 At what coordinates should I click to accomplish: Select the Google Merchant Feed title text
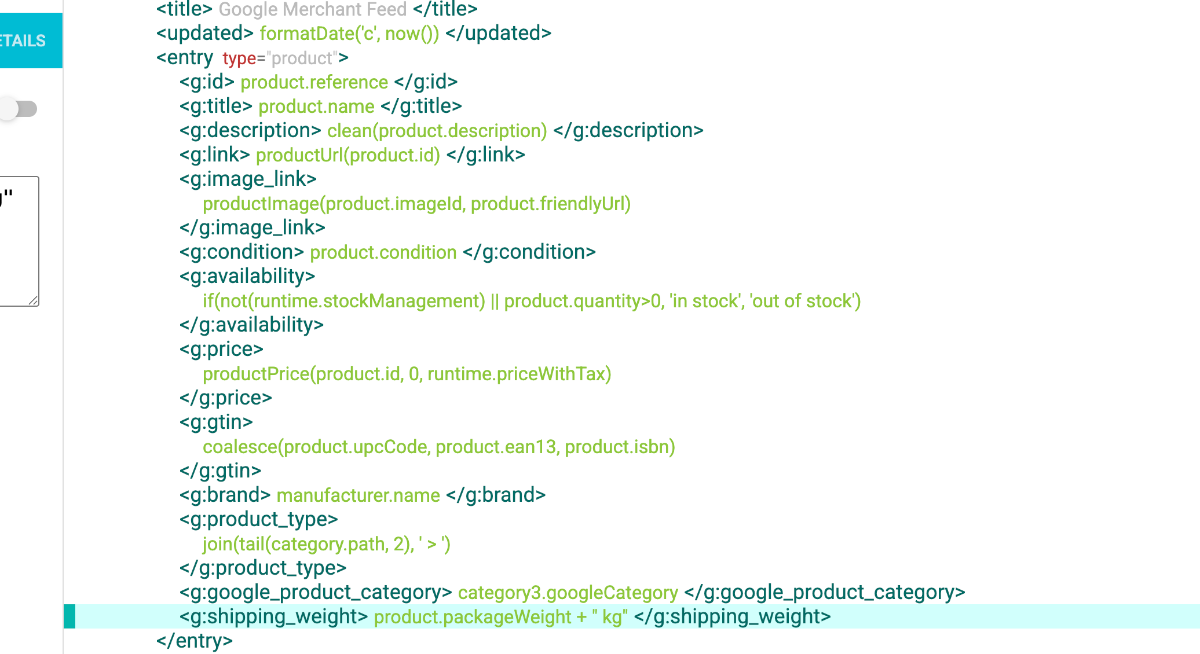tap(313, 10)
